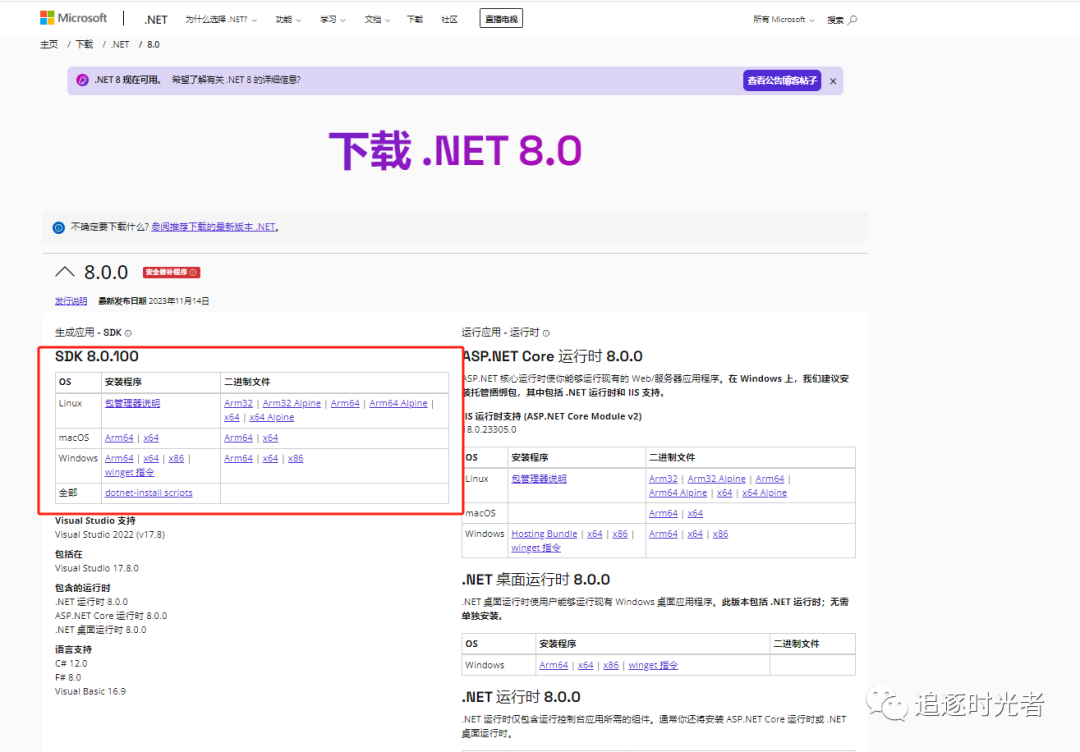The width and height of the screenshot is (1080, 752).
Task: Download SDK macOS Arm64 installer
Action: point(119,437)
